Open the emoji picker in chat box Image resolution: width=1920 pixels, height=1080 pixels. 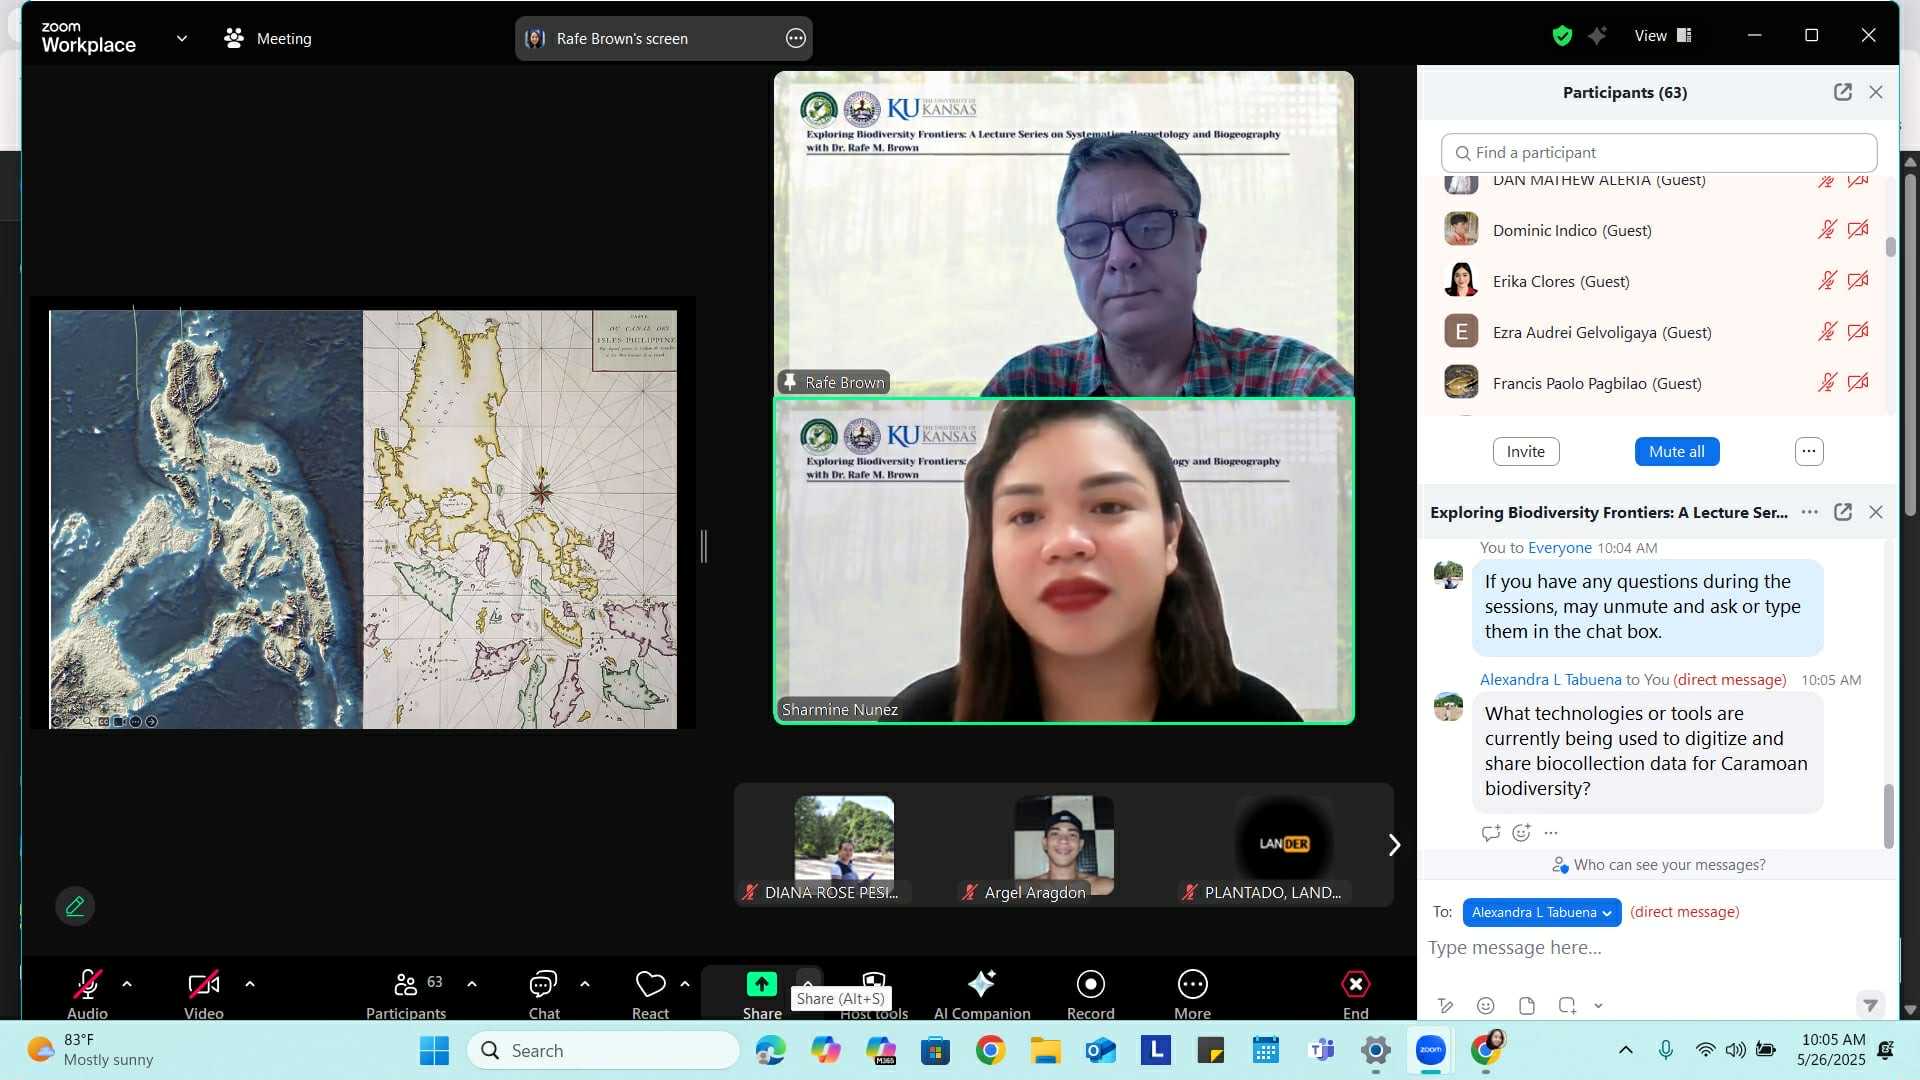1486,1006
